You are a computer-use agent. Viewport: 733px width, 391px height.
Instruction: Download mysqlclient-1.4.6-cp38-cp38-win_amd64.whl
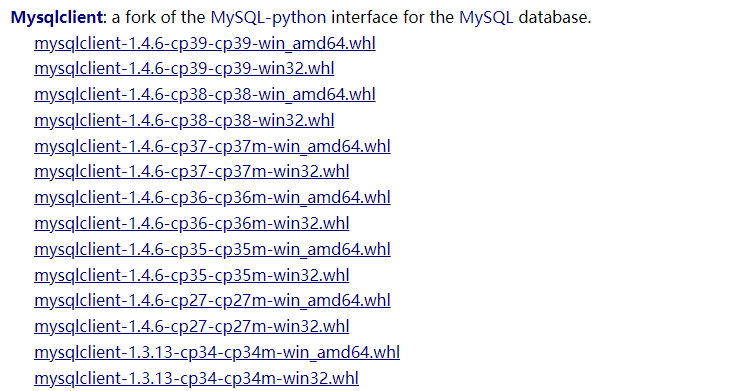click(x=205, y=94)
